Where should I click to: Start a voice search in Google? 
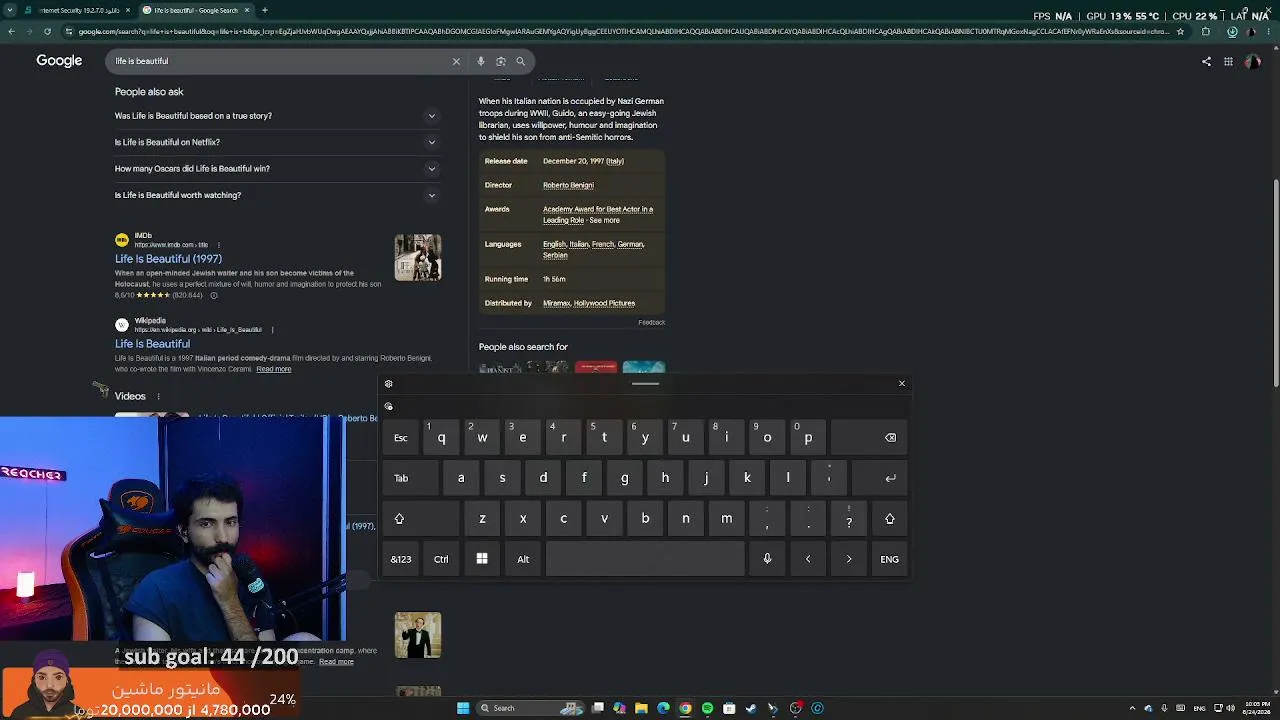(481, 61)
